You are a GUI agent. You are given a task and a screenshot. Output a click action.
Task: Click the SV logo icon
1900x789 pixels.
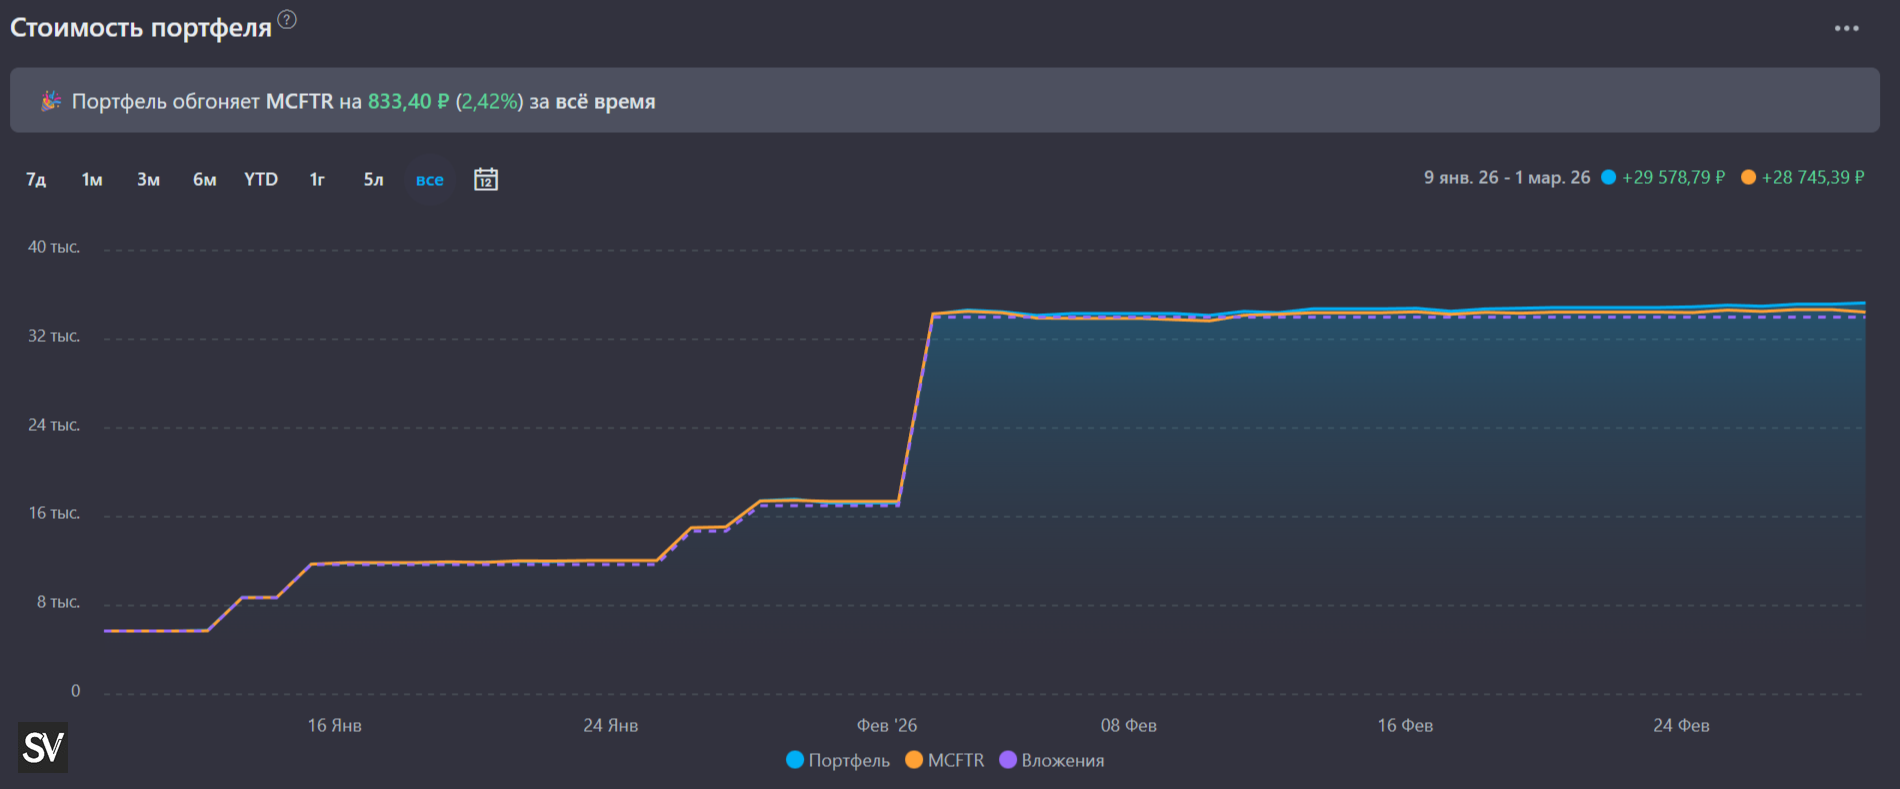[43, 747]
